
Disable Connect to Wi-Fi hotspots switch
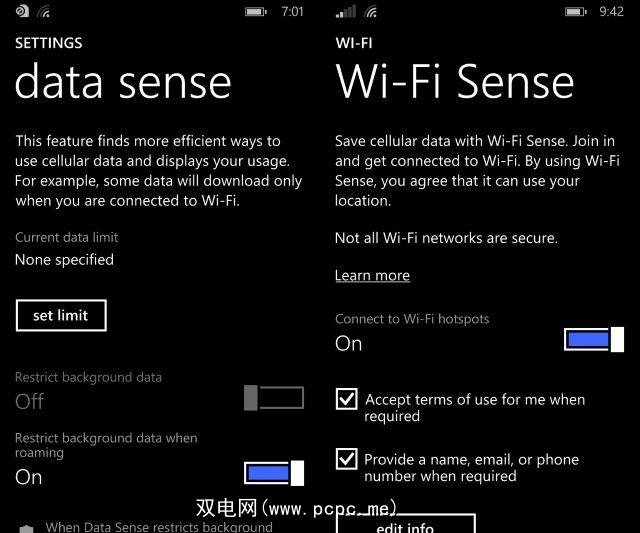594,340
